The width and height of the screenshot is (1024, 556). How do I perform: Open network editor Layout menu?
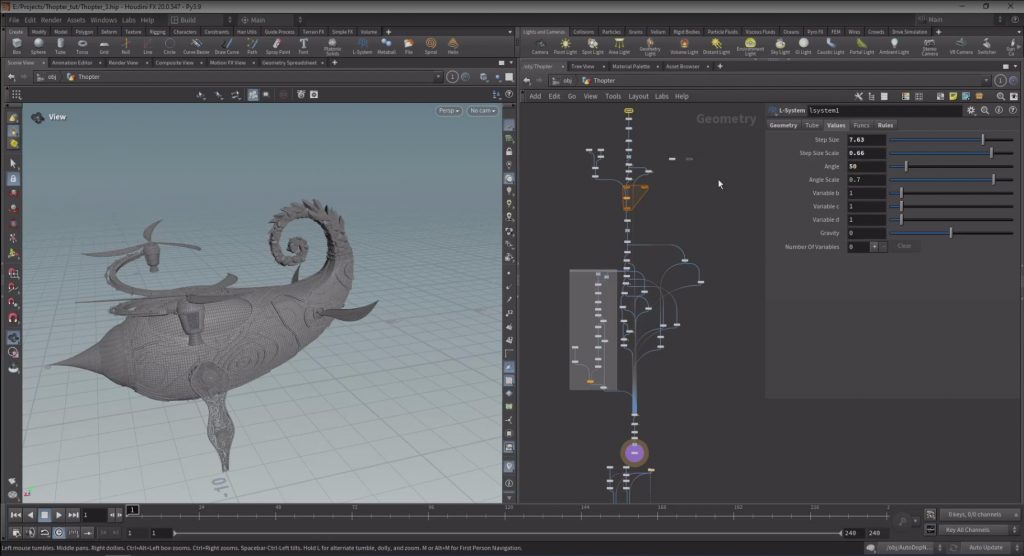point(638,96)
